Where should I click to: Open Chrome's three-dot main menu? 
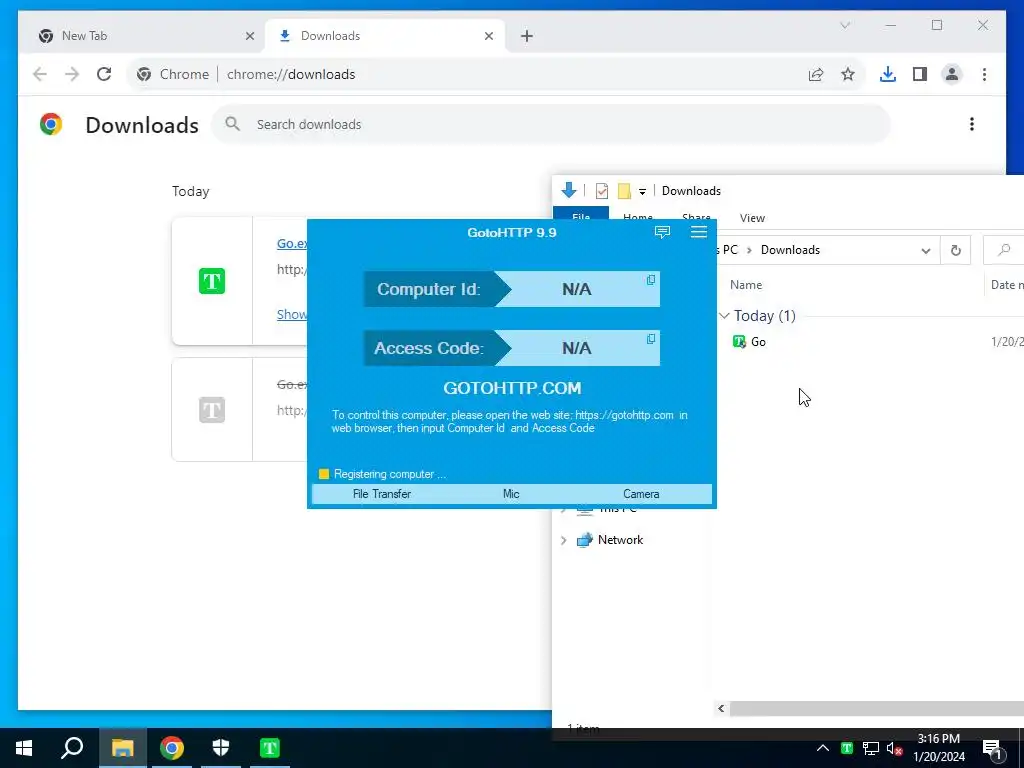(984, 74)
